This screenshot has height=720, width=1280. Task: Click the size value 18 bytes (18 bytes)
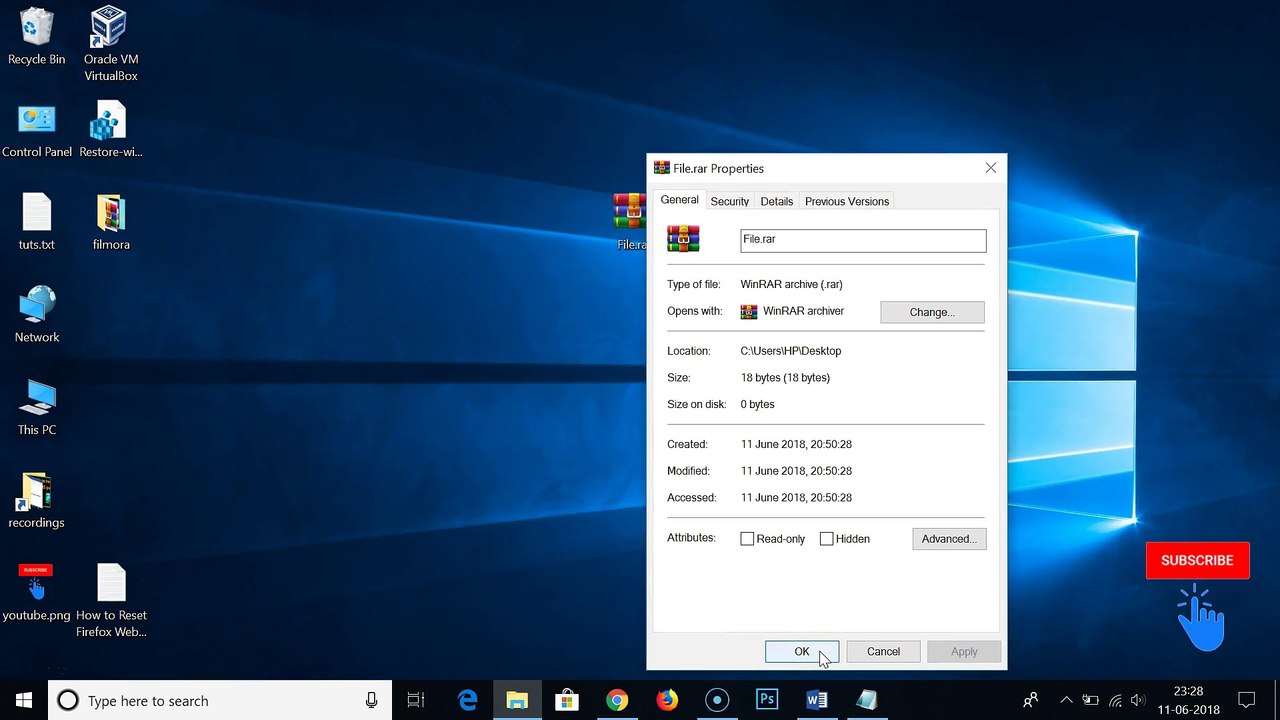point(785,378)
